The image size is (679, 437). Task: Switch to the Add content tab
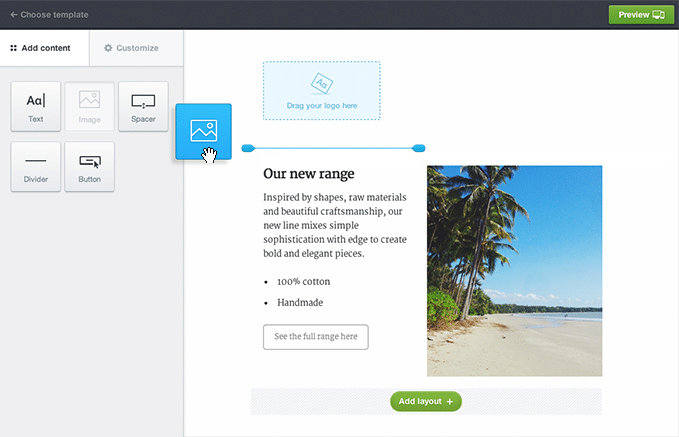(41, 48)
